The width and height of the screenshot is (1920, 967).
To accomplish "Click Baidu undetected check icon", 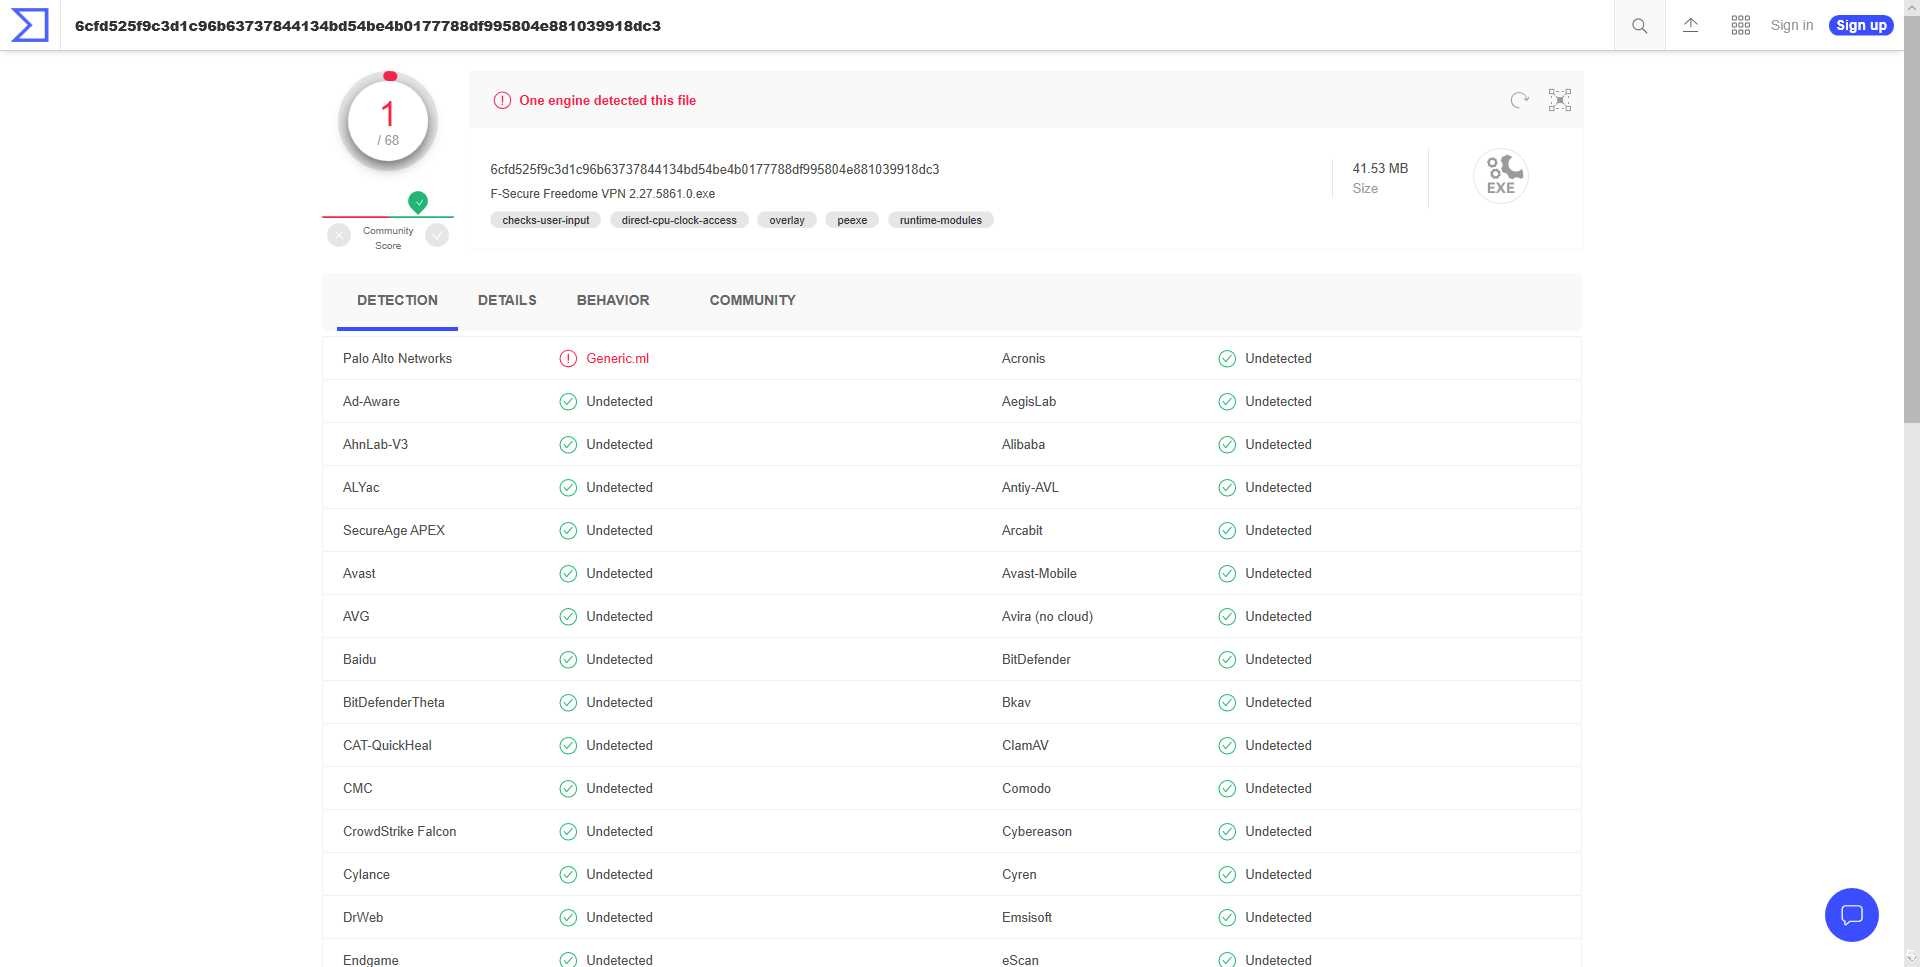I will point(568,659).
